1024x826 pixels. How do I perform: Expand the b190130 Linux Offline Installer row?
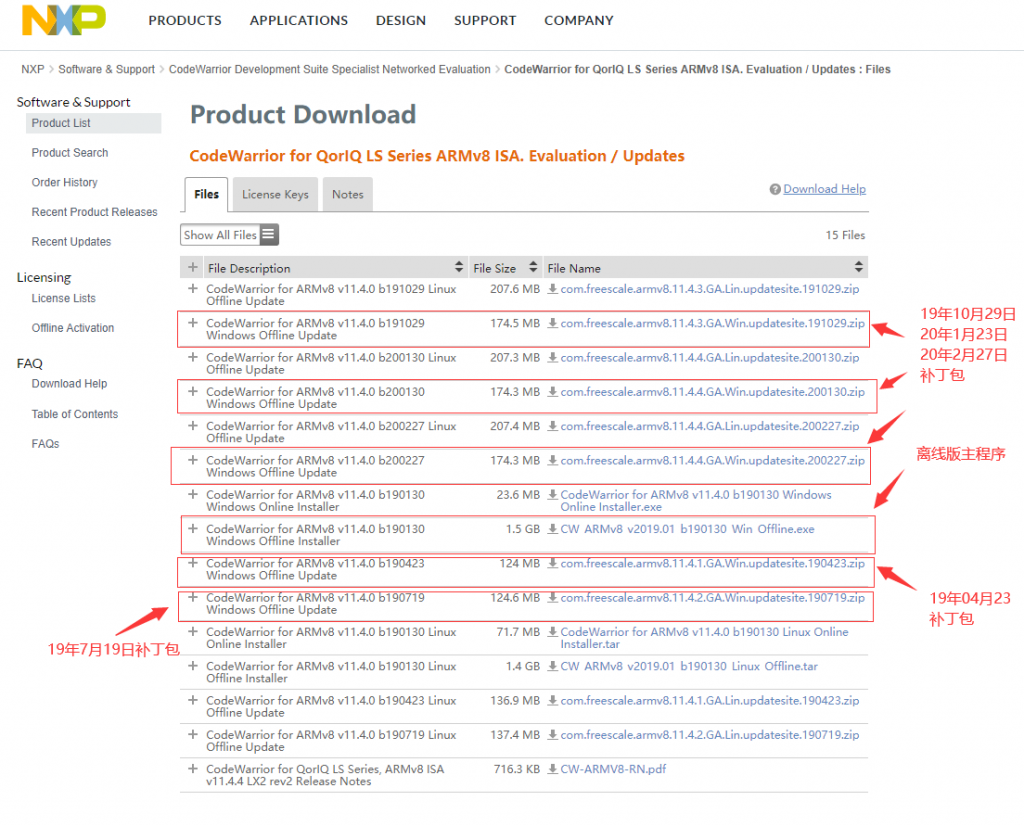click(193, 665)
